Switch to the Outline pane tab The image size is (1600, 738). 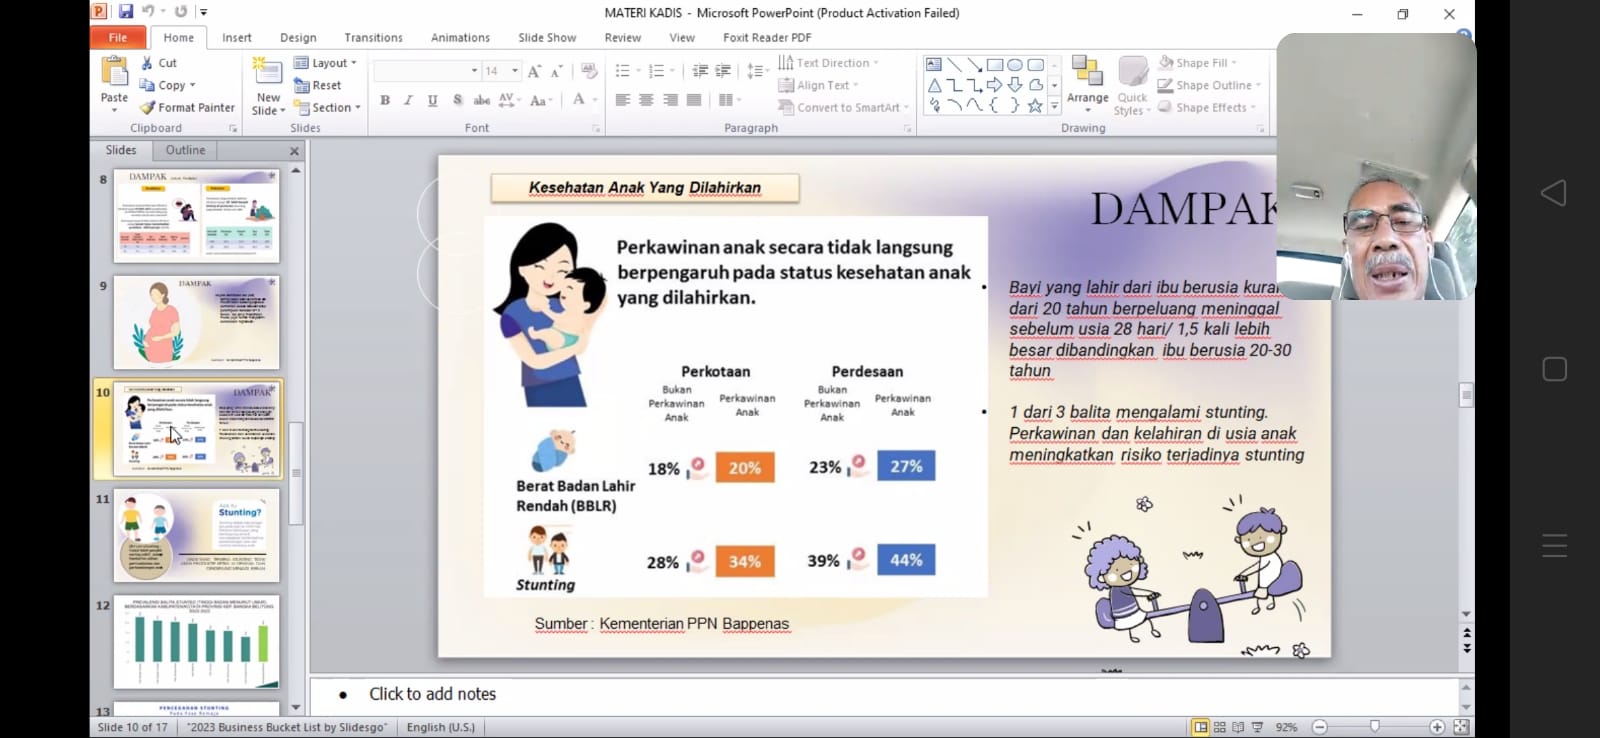(x=185, y=150)
